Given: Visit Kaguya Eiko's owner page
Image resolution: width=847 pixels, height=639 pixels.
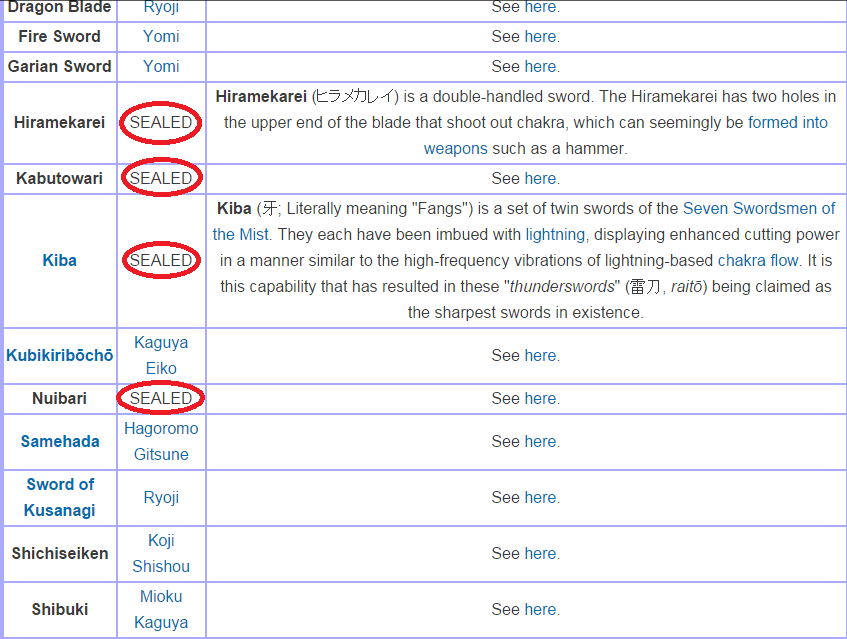Looking at the screenshot, I should click(x=161, y=355).
